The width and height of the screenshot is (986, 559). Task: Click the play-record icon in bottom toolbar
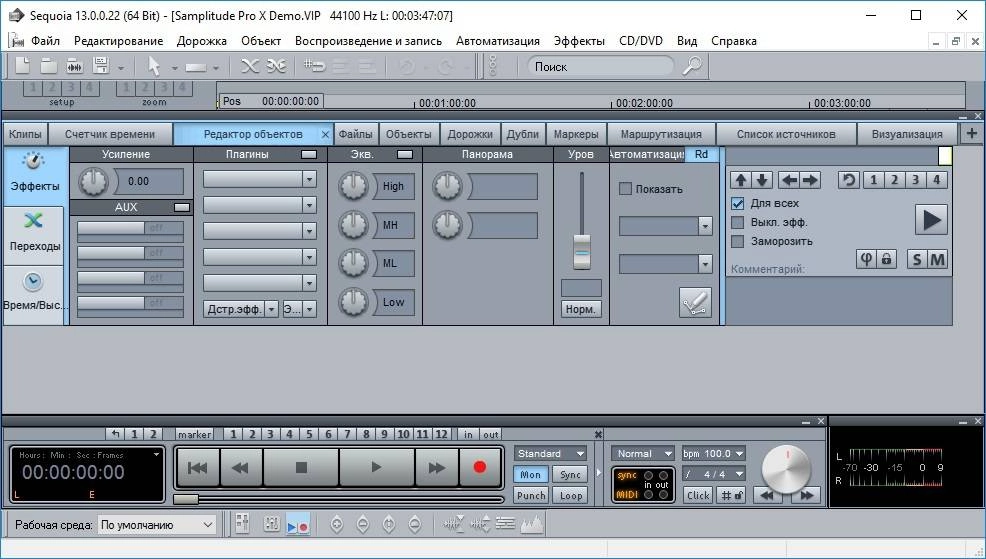297,524
